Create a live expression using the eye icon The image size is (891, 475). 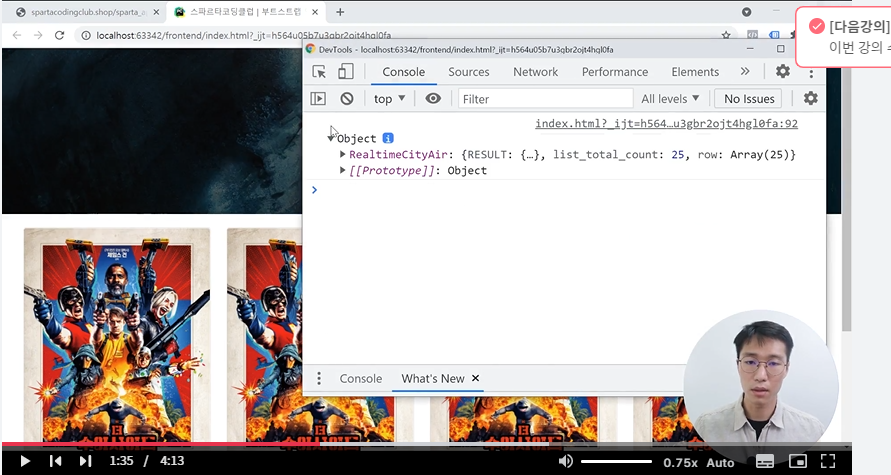coord(433,98)
